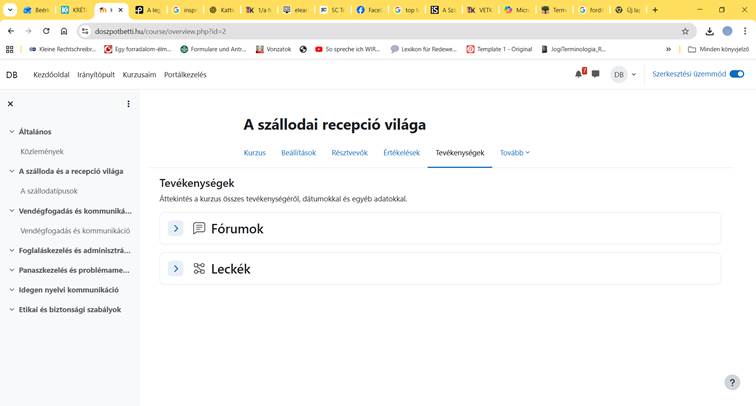Viewport: 756px width, 406px height.
Task: Switch to the Kurzus tab
Action: coord(255,153)
